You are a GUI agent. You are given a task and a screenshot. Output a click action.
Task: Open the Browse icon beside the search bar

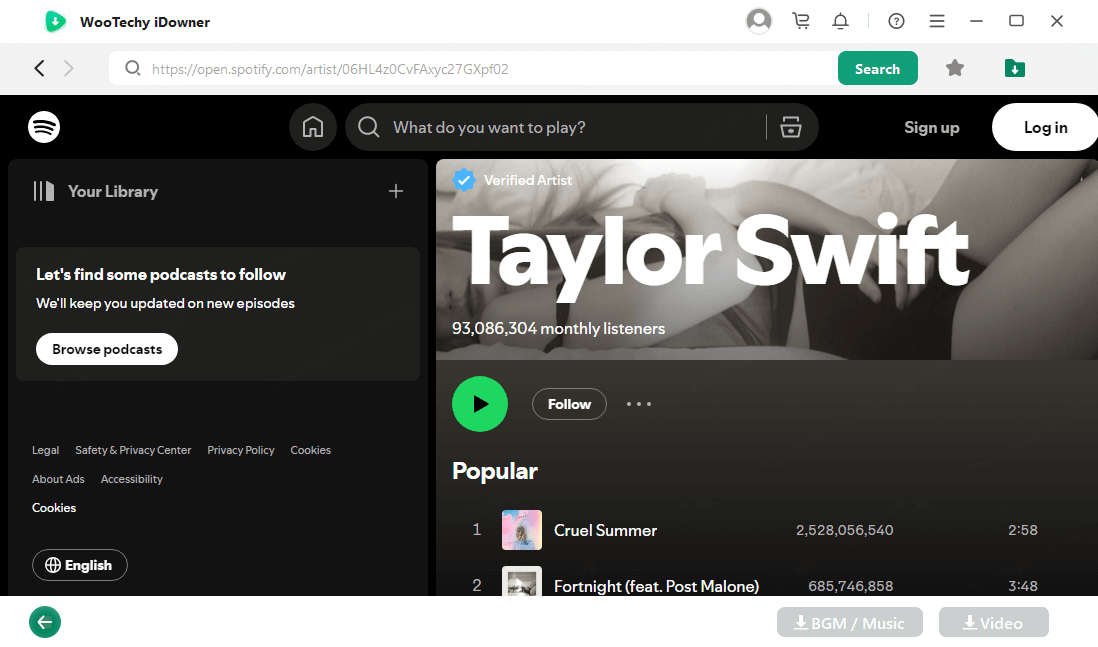[791, 127]
